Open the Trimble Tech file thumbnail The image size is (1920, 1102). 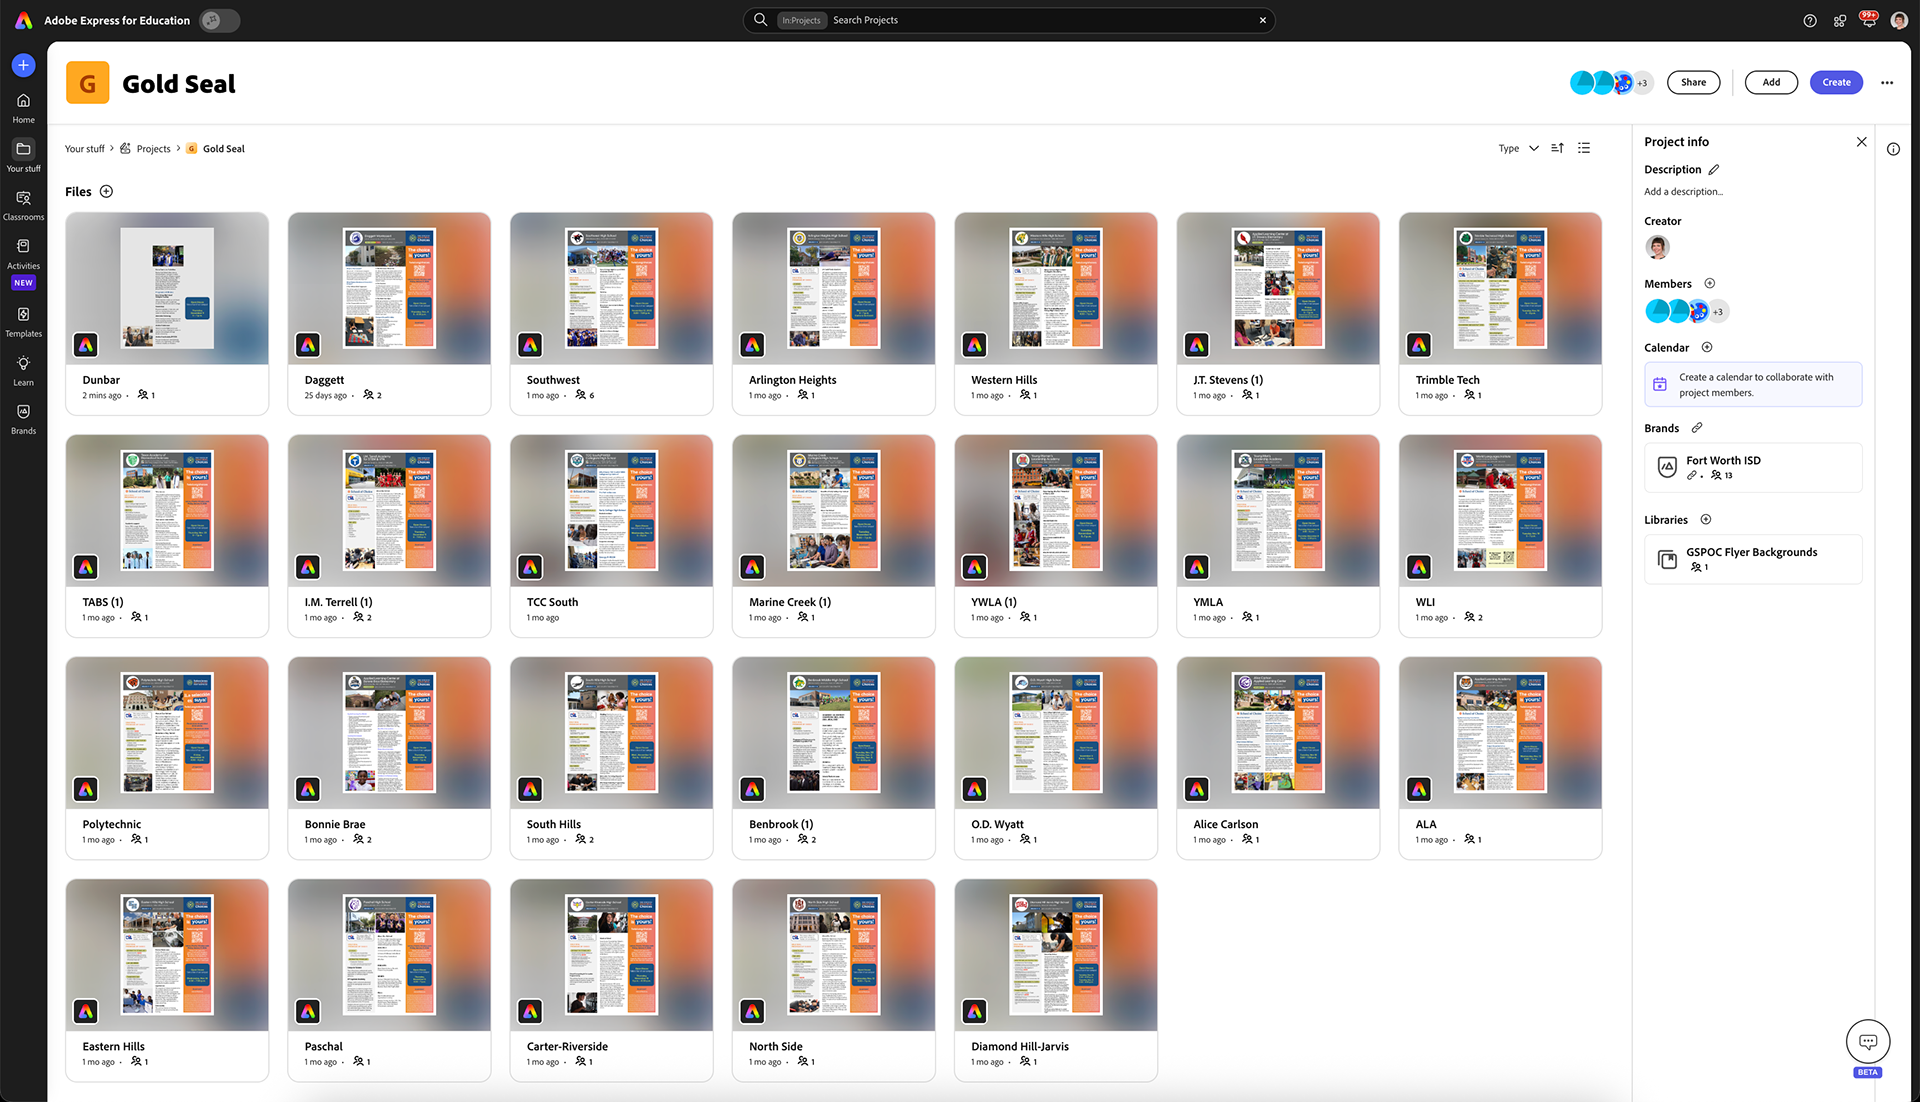[x=1499, y=289]
